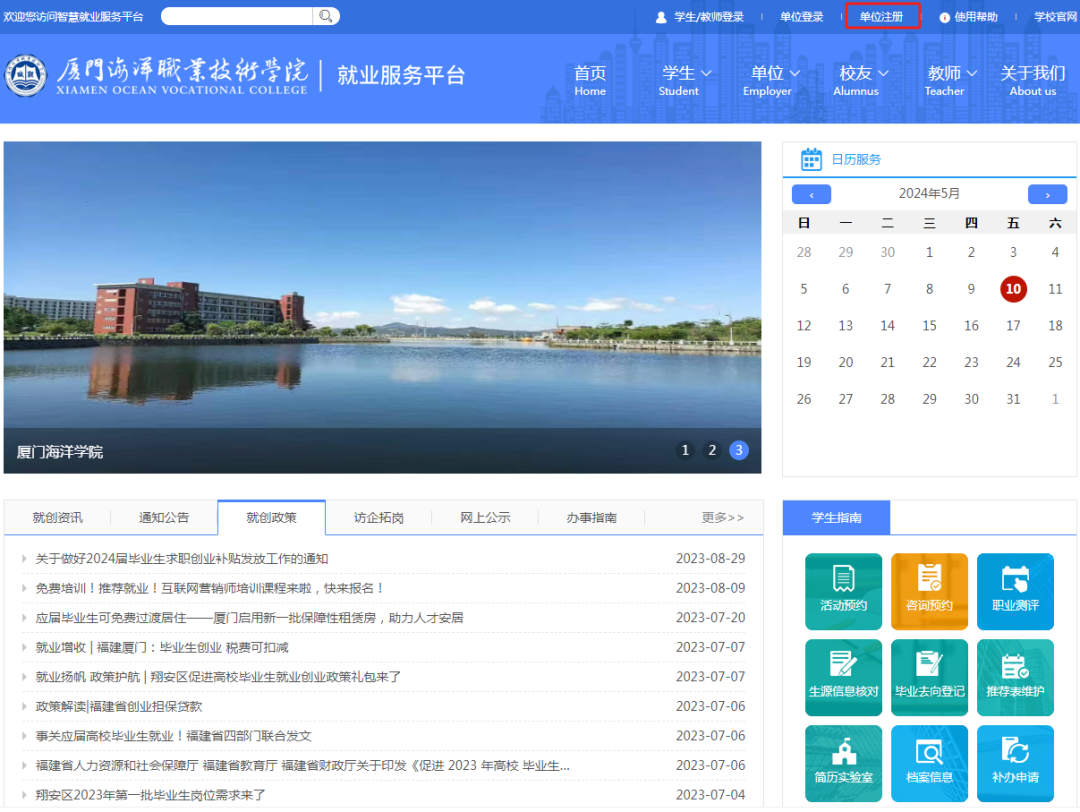Open 简历实验室 icon tile
This screenshot has height=812, width=1080.
(843, 763)
